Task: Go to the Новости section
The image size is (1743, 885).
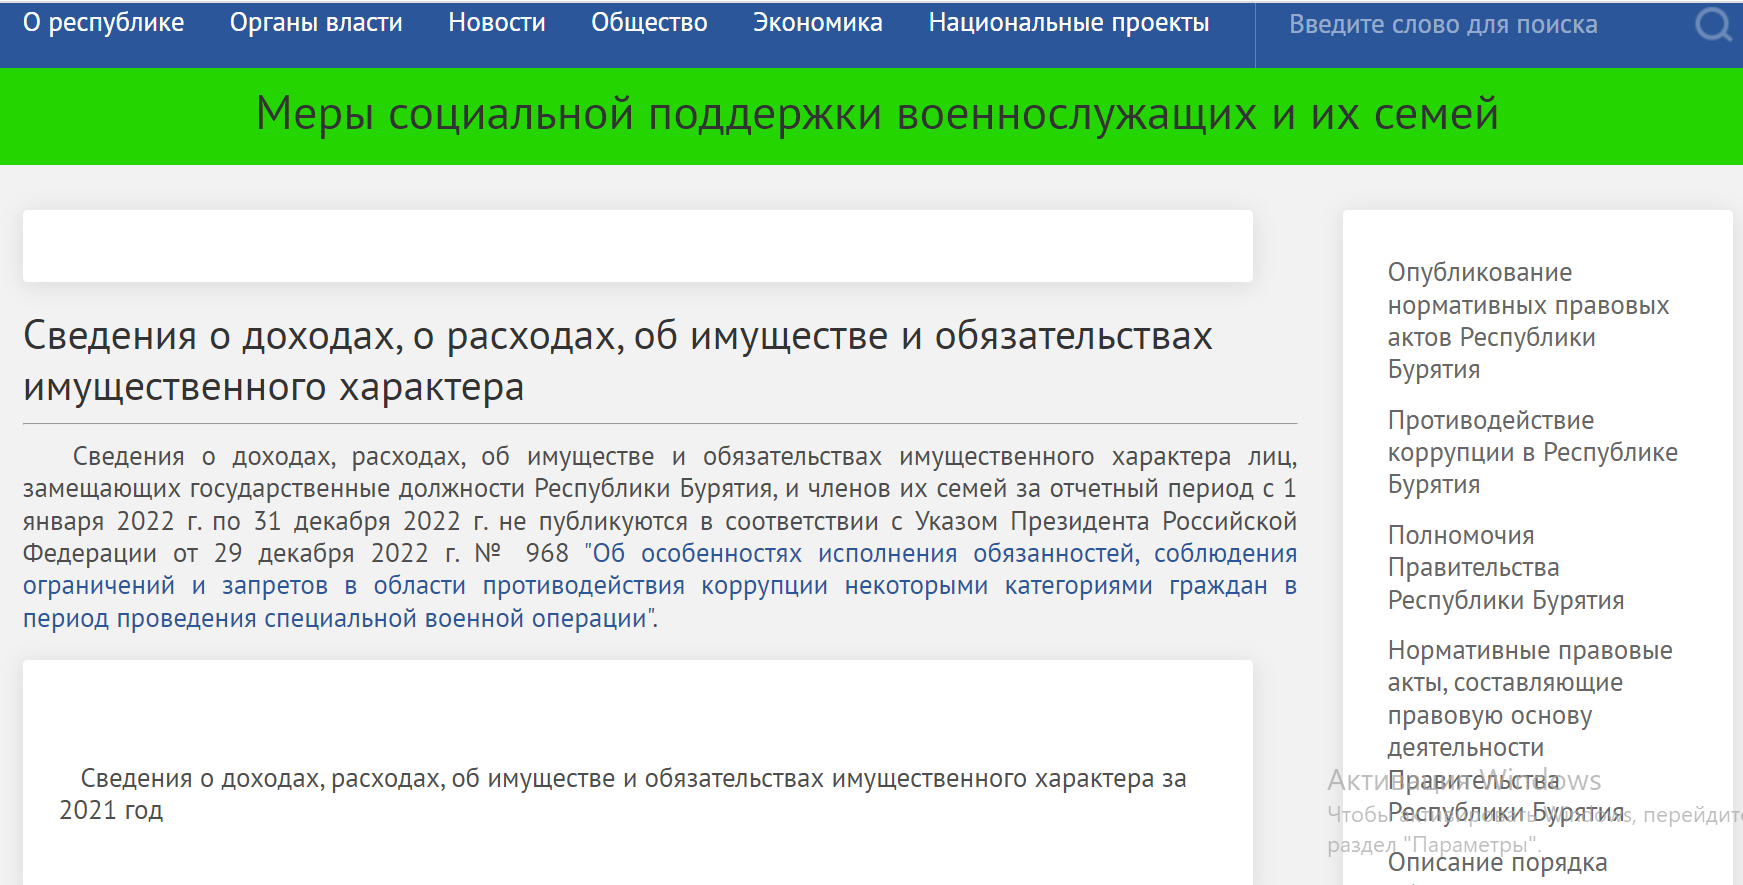Action: pos(497,23)
